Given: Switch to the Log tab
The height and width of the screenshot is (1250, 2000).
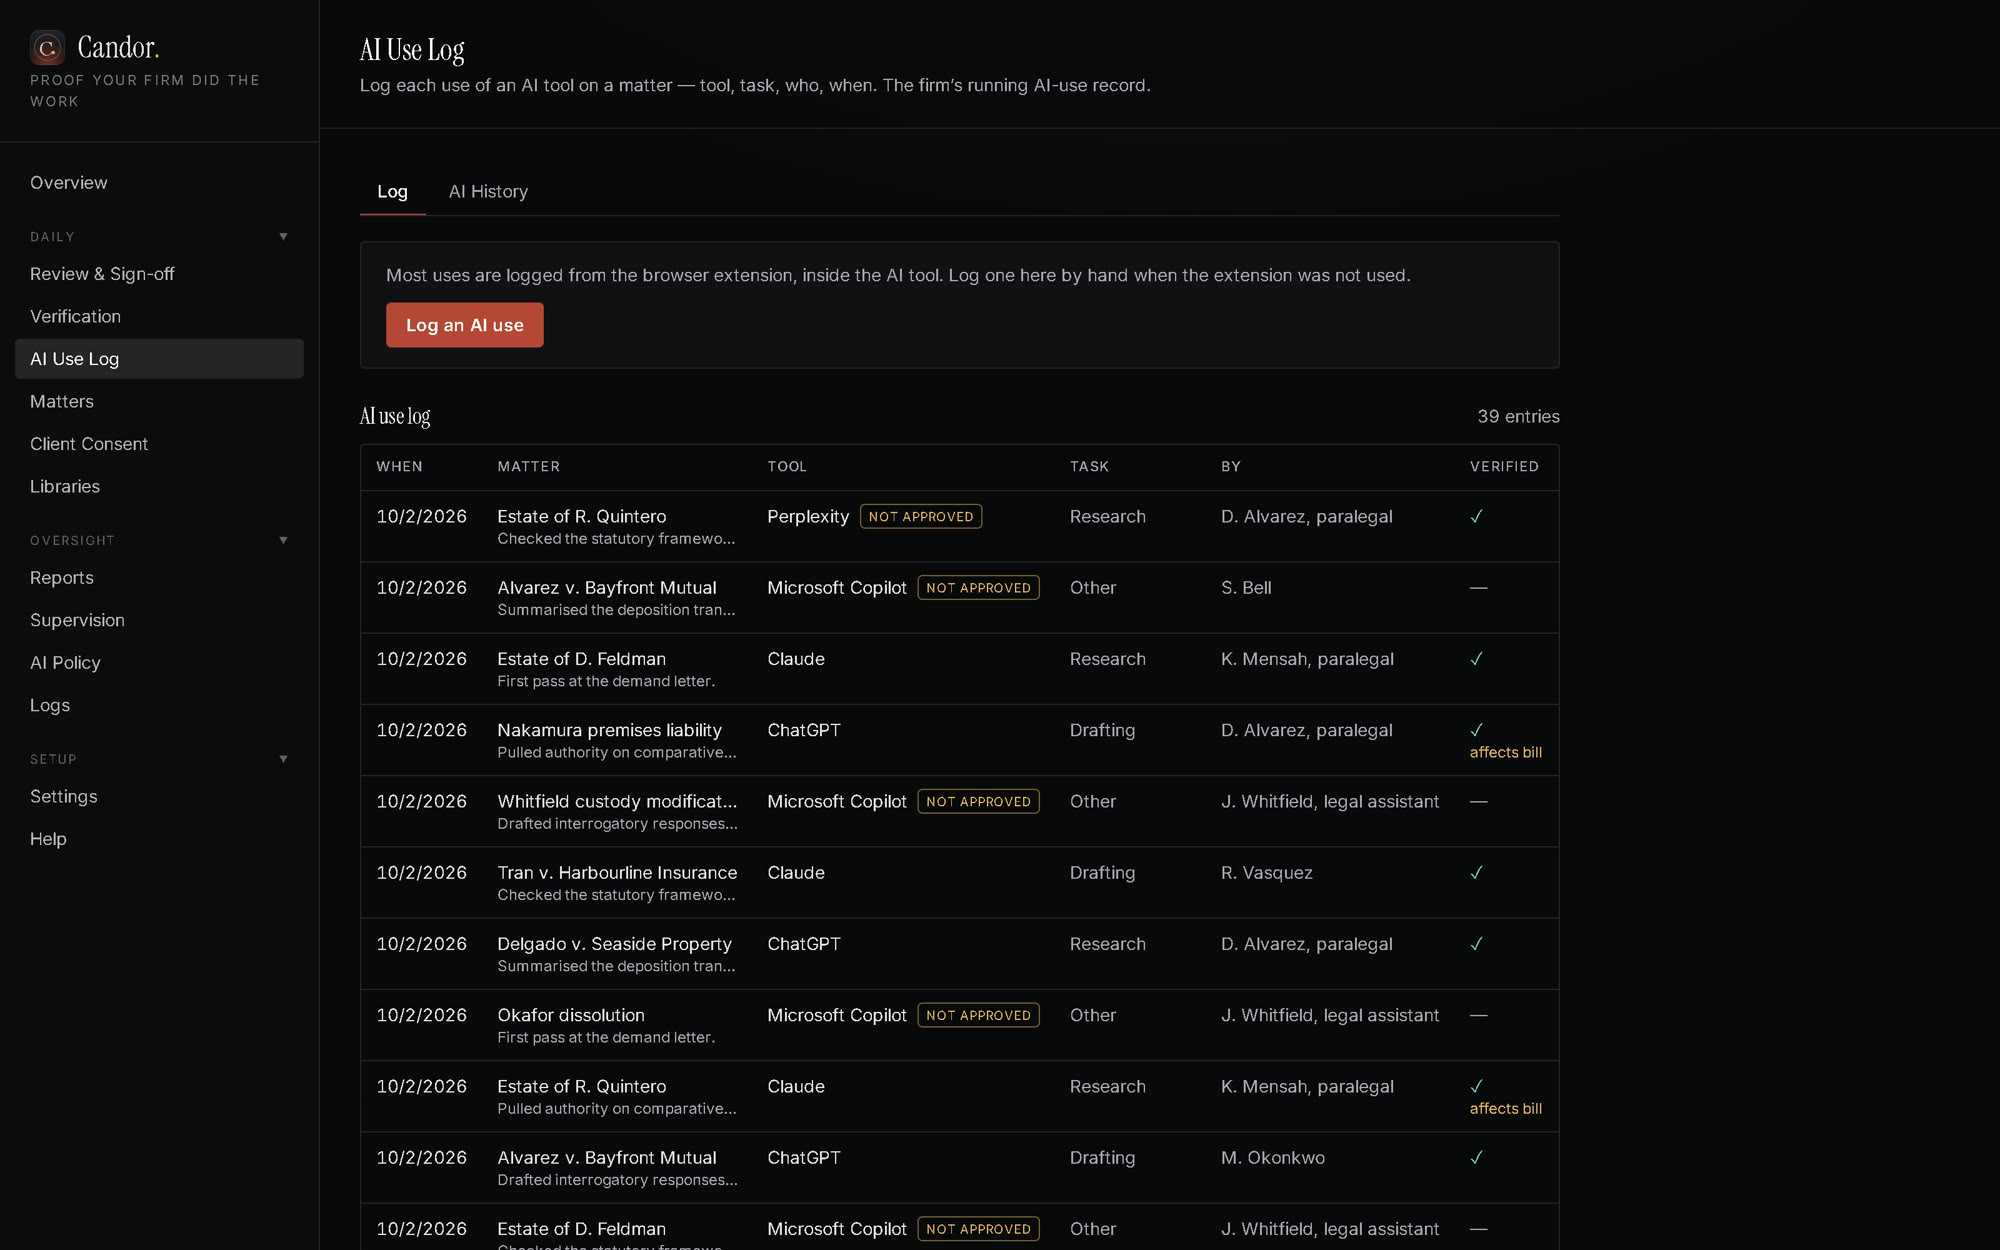Looking at the screenshot, I should tap(392, 192).
